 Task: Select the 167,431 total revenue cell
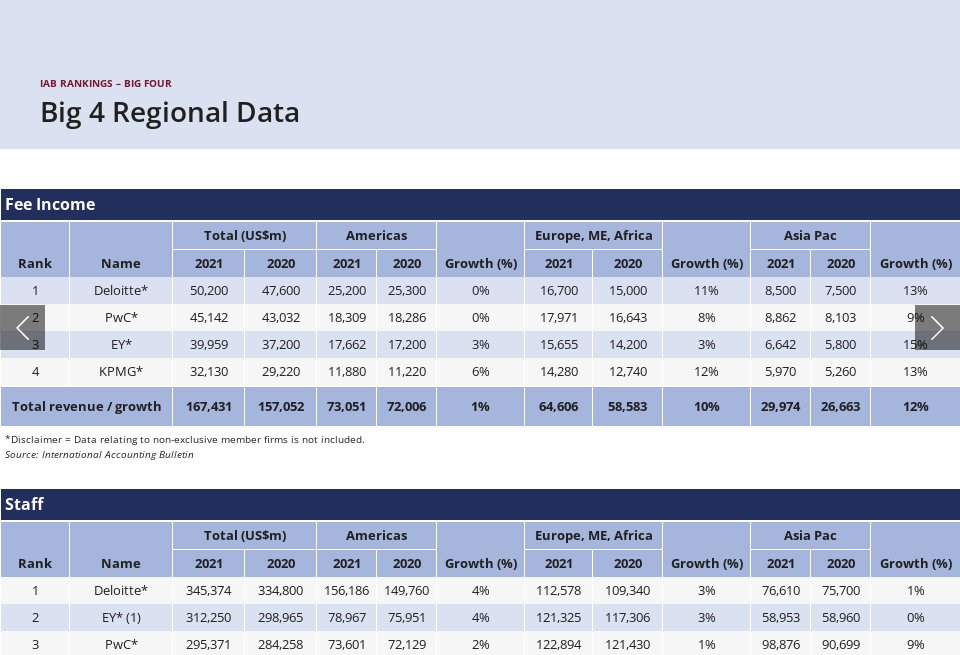tap(208, 407)
